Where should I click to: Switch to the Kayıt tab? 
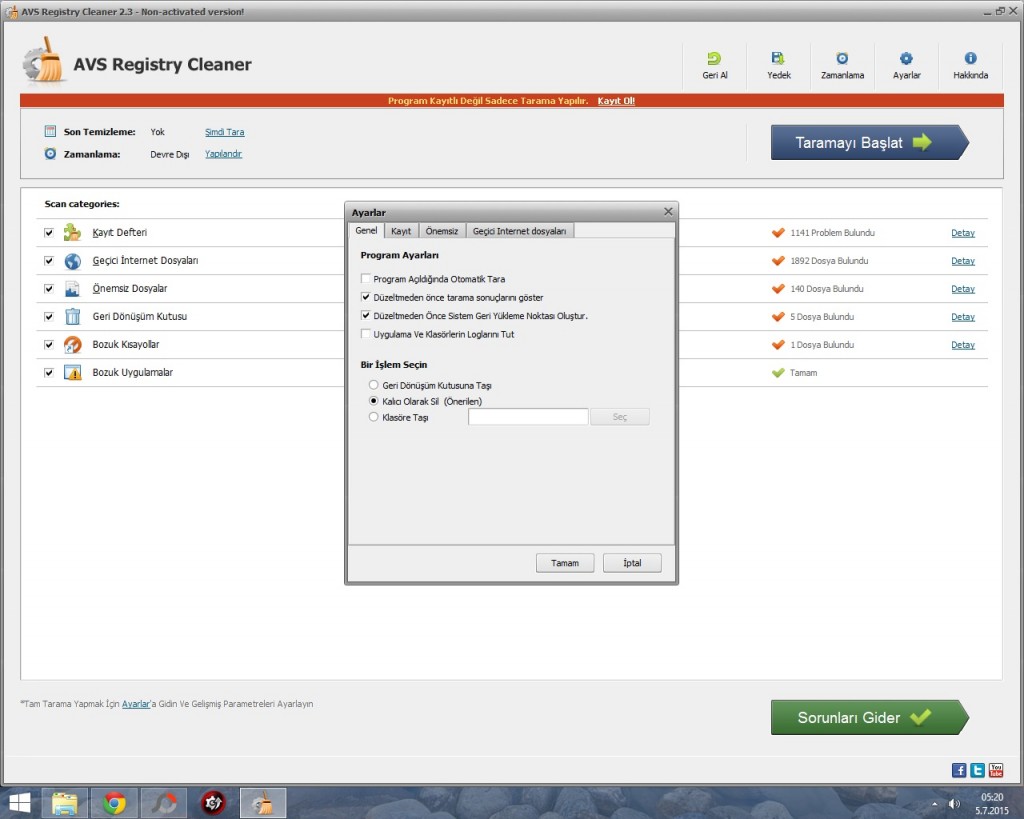pos(401,231)
